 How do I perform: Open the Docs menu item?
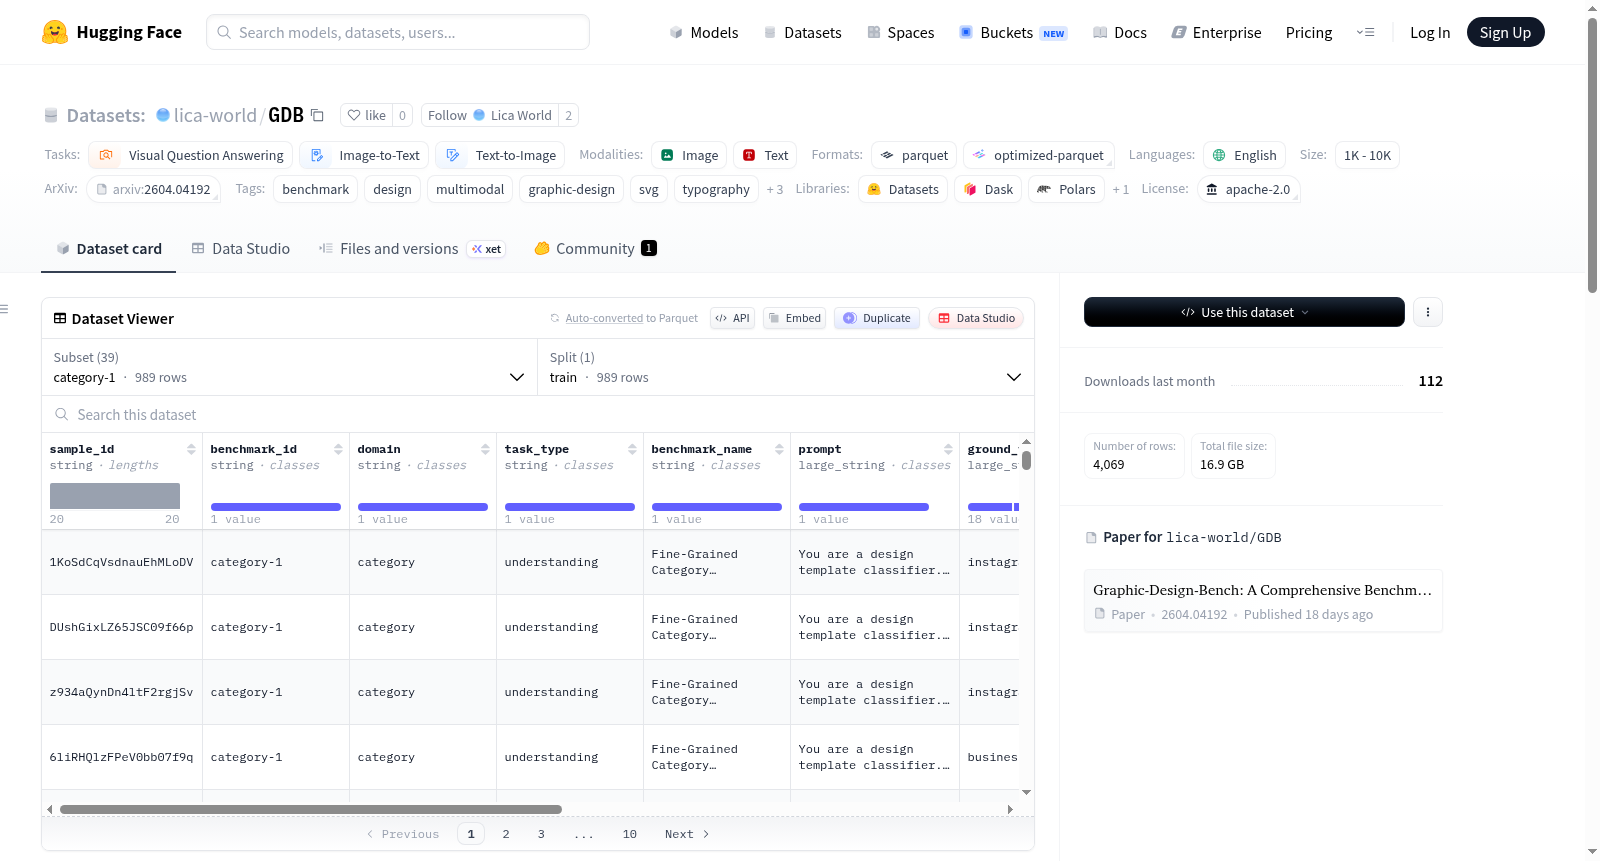[1120, 32]
